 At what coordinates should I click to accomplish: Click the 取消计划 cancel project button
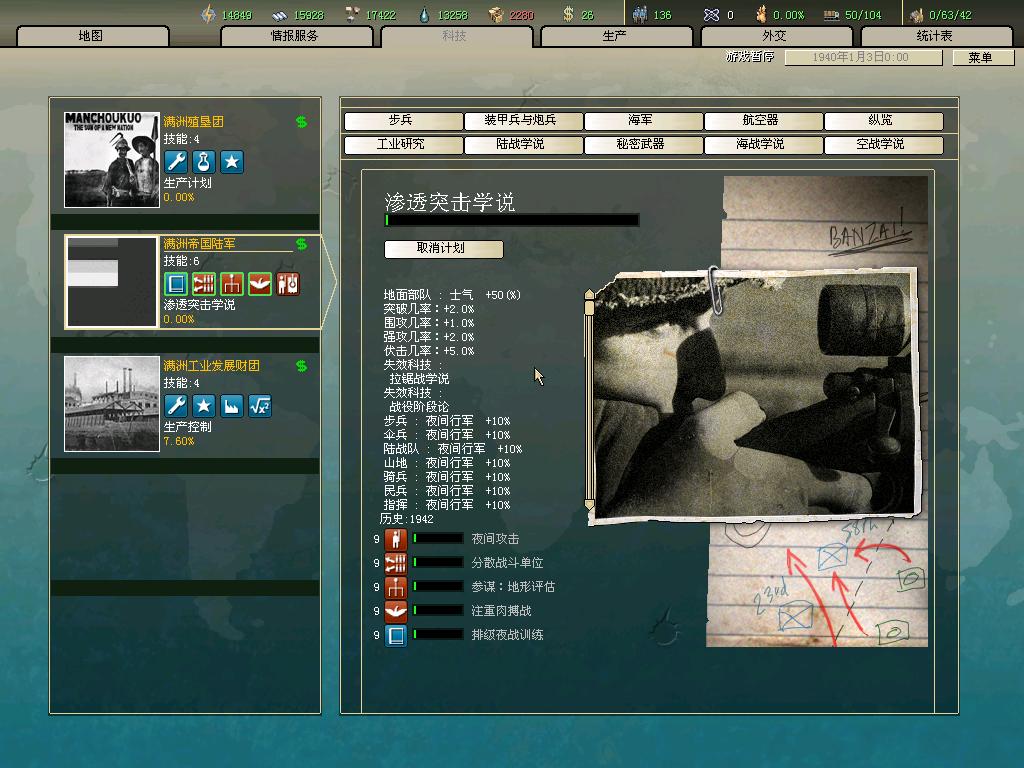click(443, 249)
